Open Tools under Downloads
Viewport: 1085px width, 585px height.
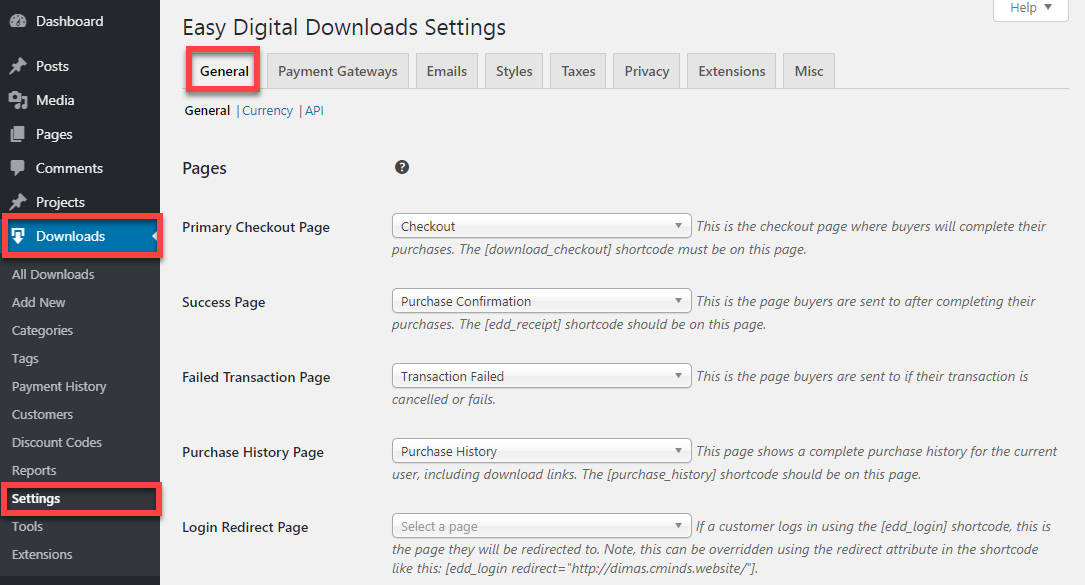click(27, 527)
